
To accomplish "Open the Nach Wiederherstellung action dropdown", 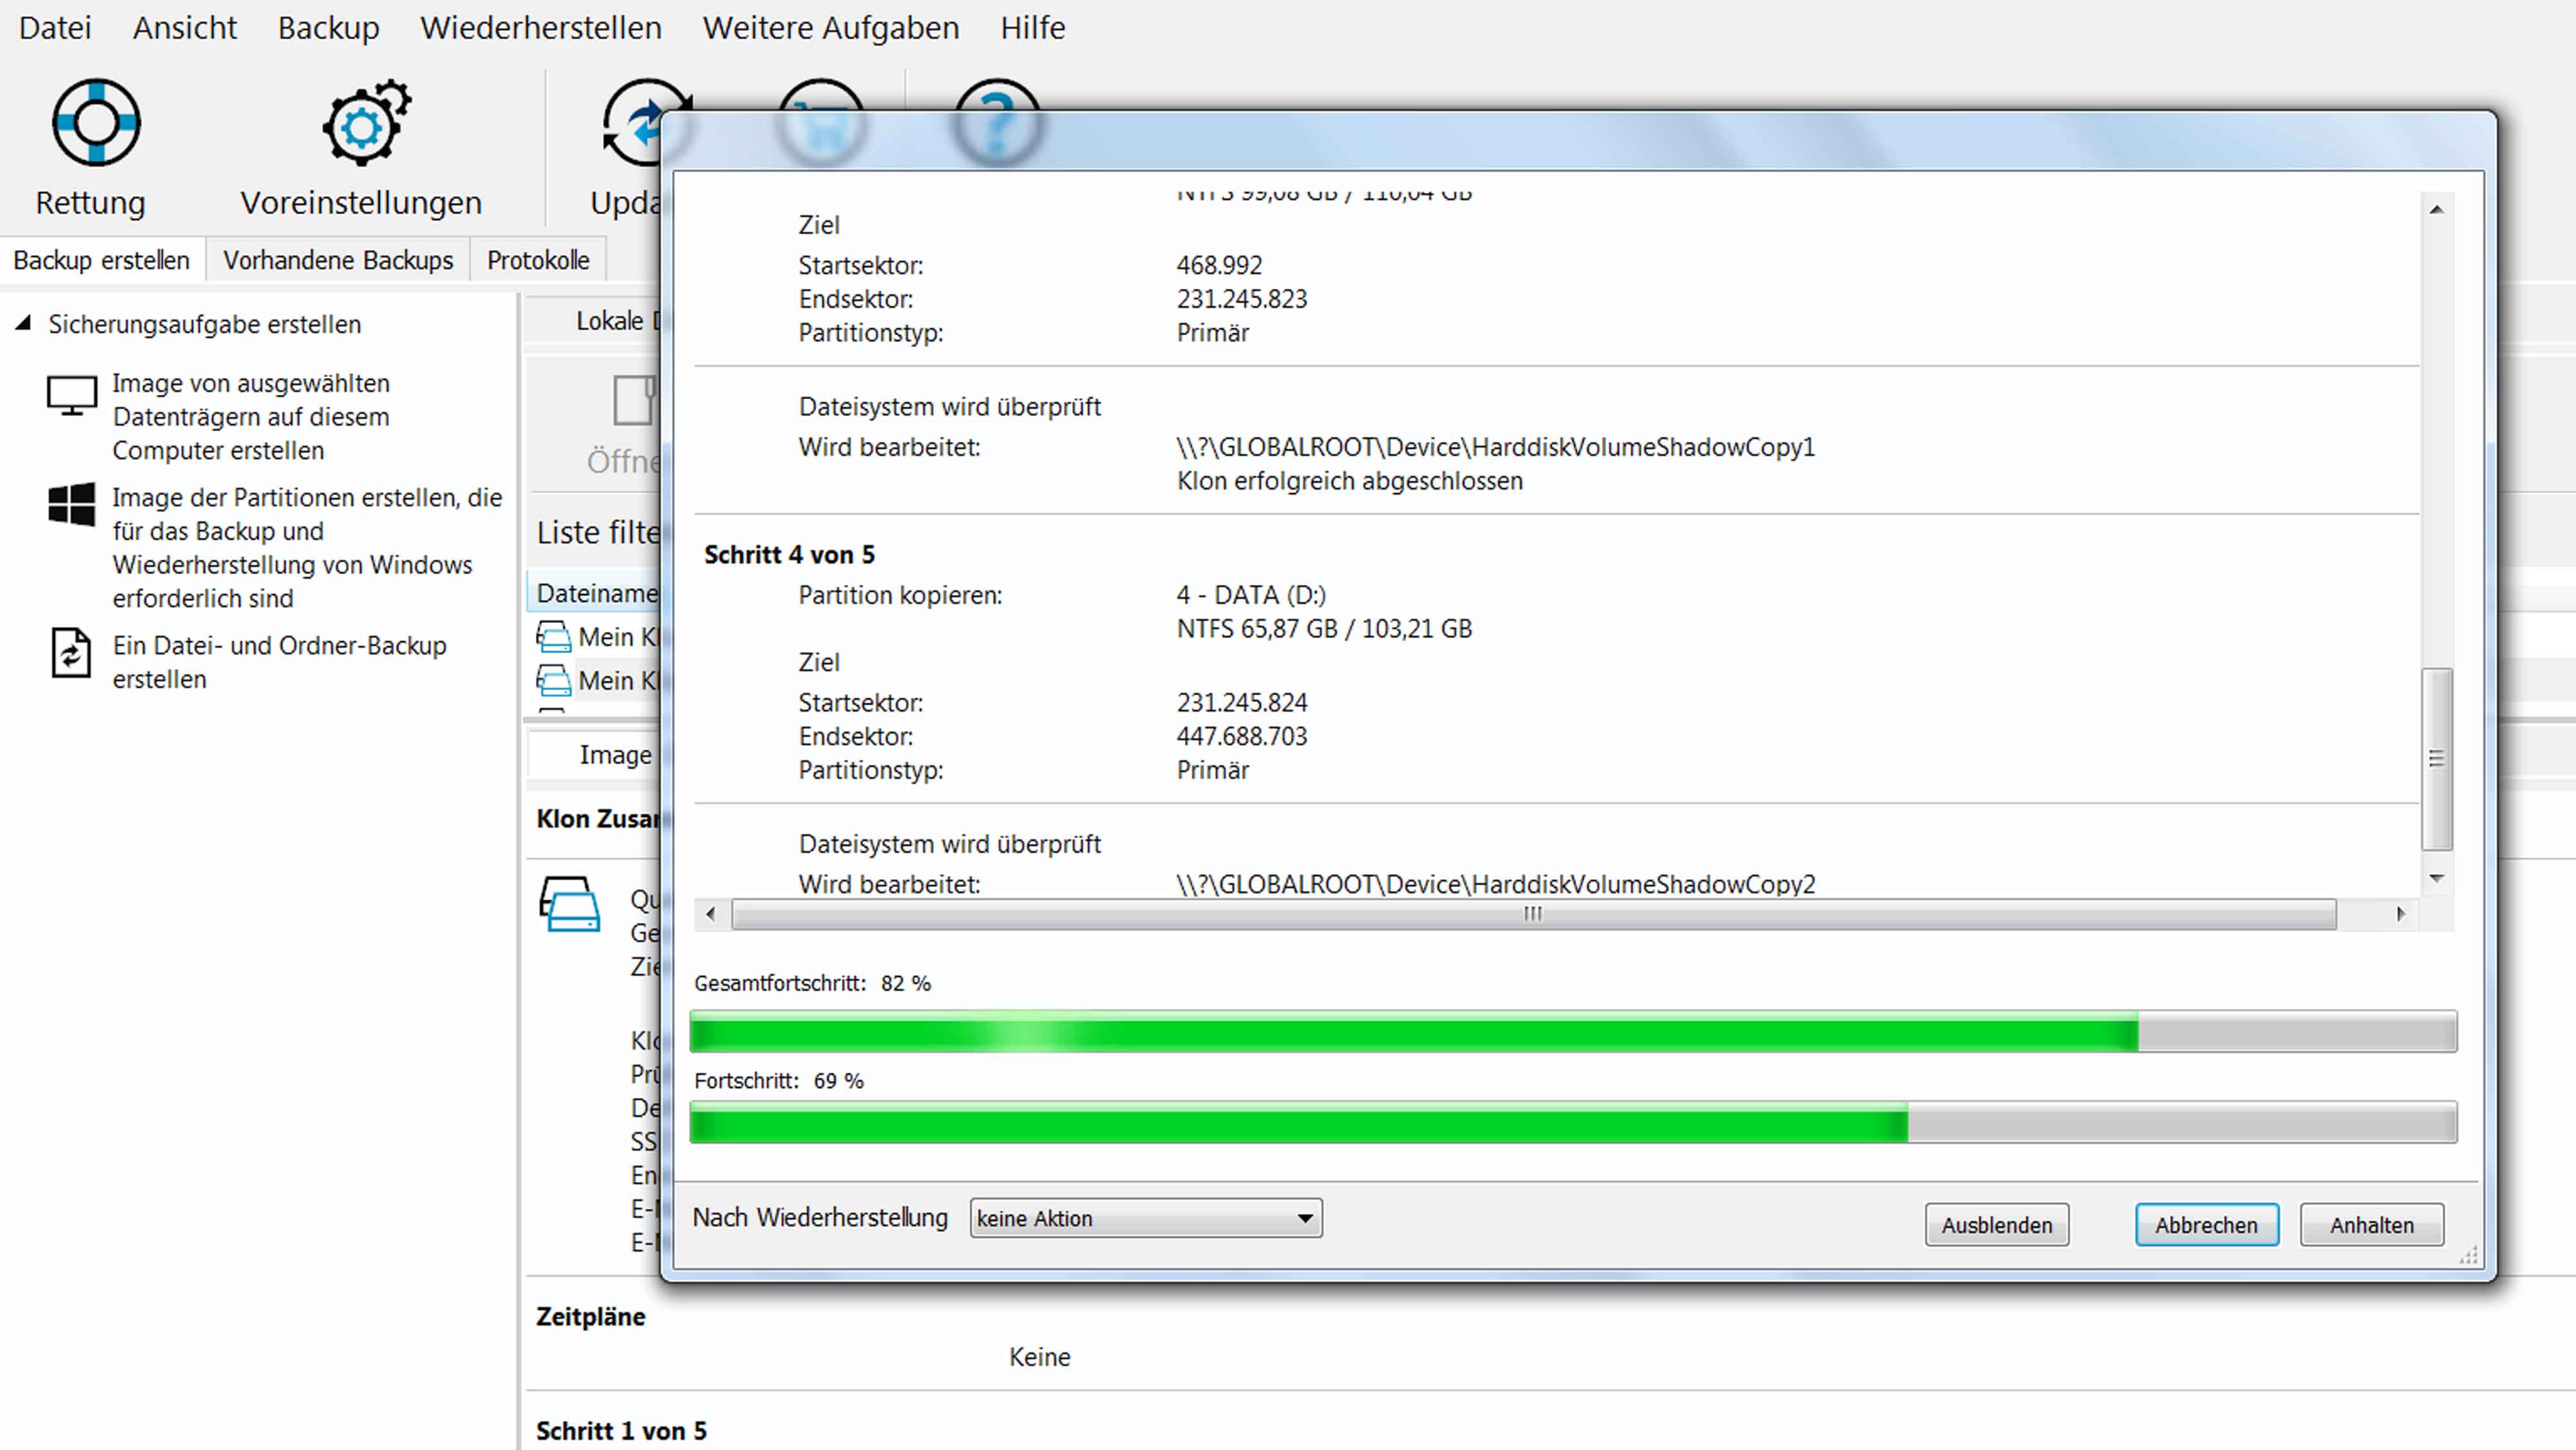I will (x=1145, y=1218).
